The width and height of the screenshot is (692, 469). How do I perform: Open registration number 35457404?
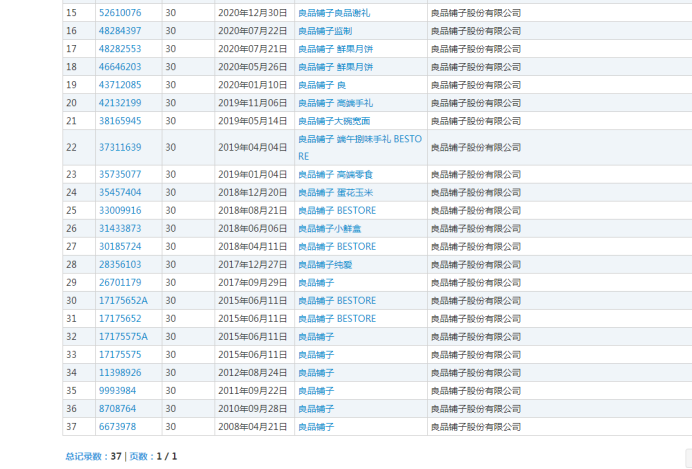[x=120, y=192]
